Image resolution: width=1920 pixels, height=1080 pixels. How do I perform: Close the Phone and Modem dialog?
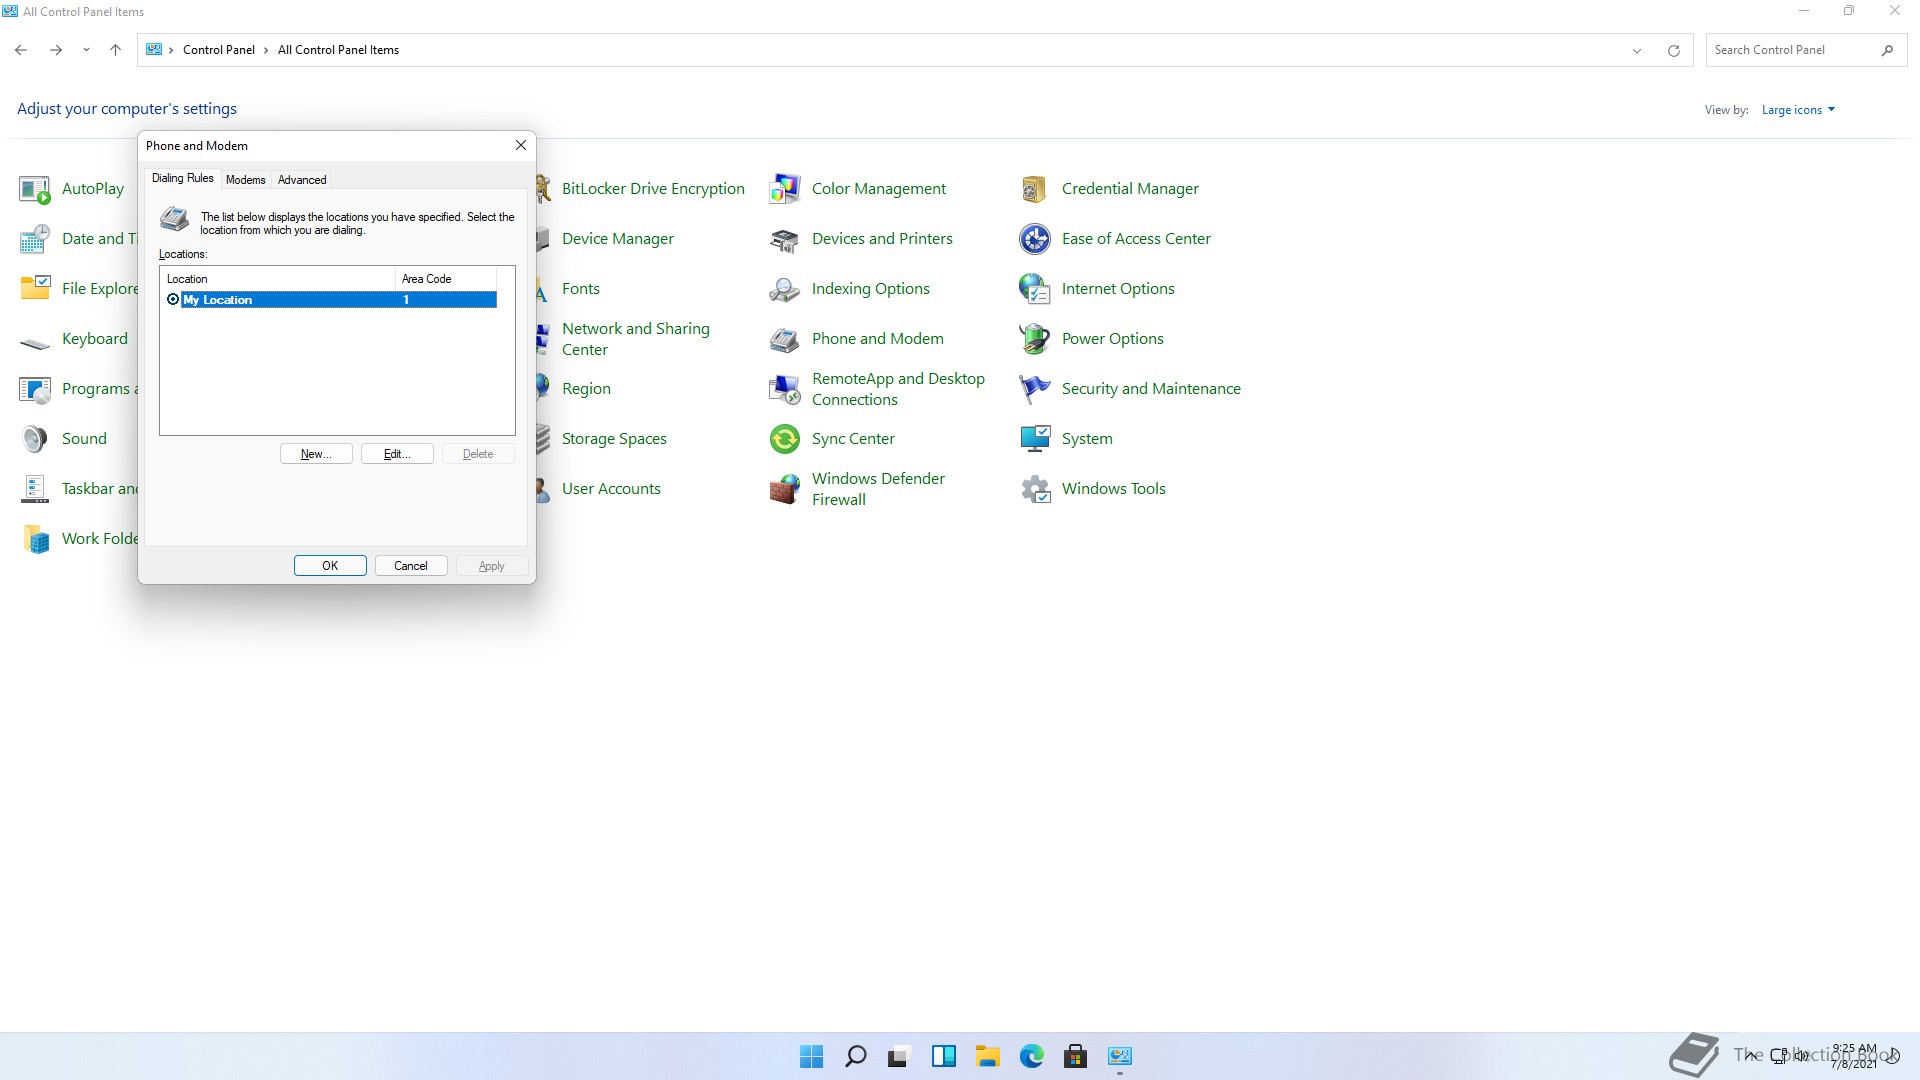(x=520, y=146)
